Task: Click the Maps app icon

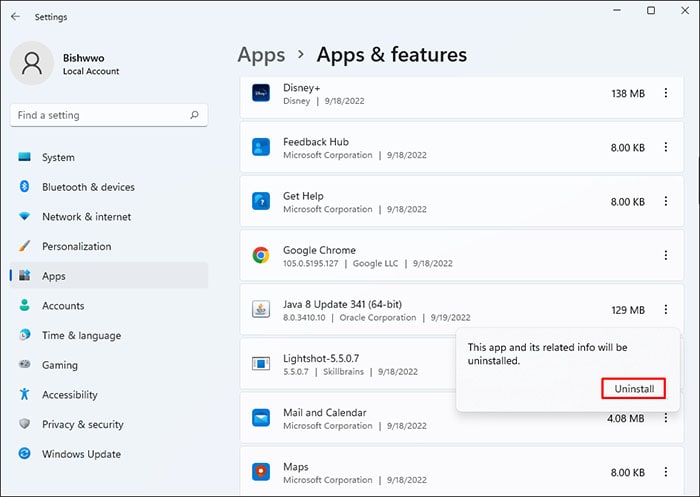Action: (261, 472)
